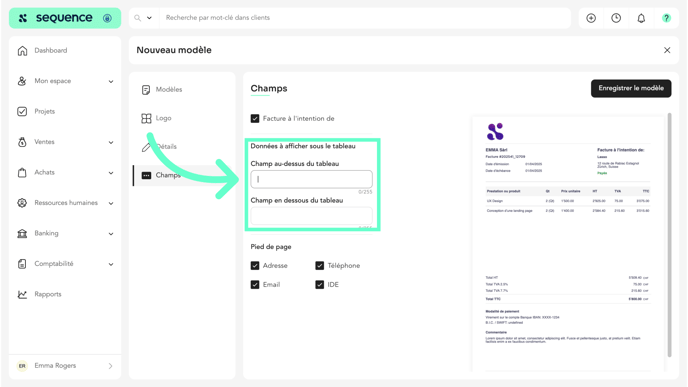The width and height of the screenshot is (688, 387).
Task: Click the Banking building icon
Action: [22, 233]
